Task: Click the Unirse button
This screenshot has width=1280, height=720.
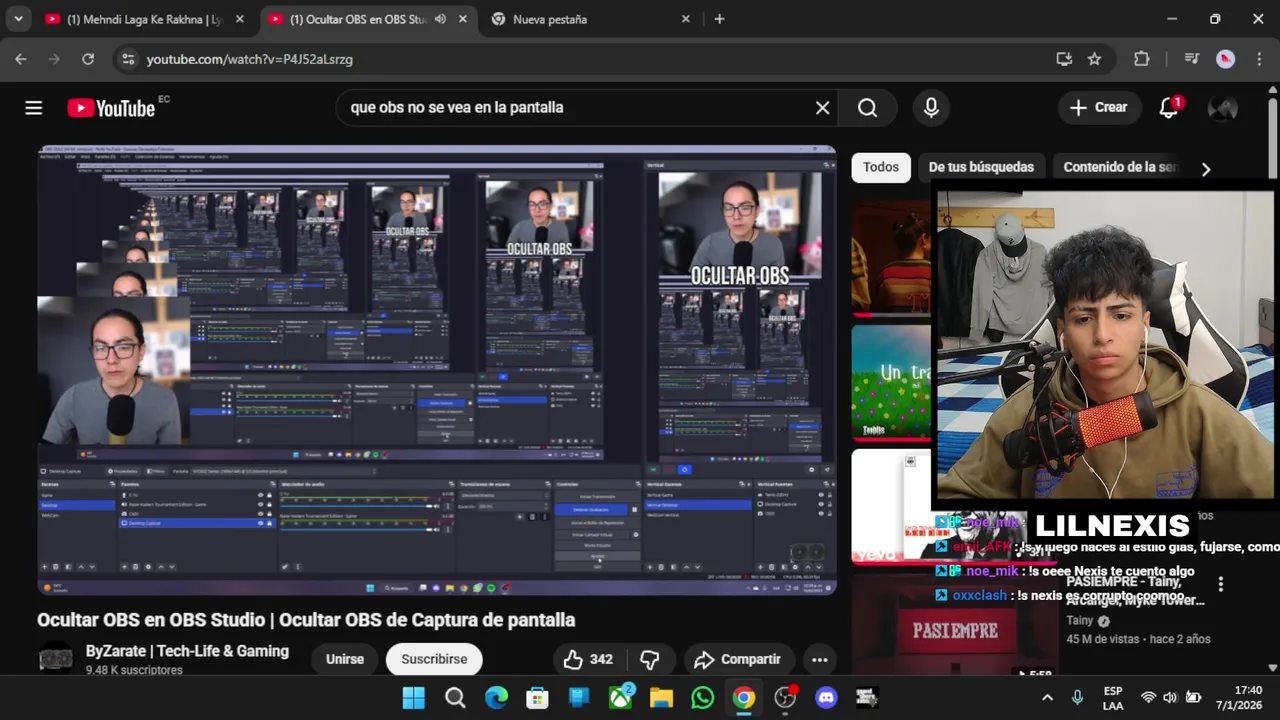Action: tap(345, 659)
